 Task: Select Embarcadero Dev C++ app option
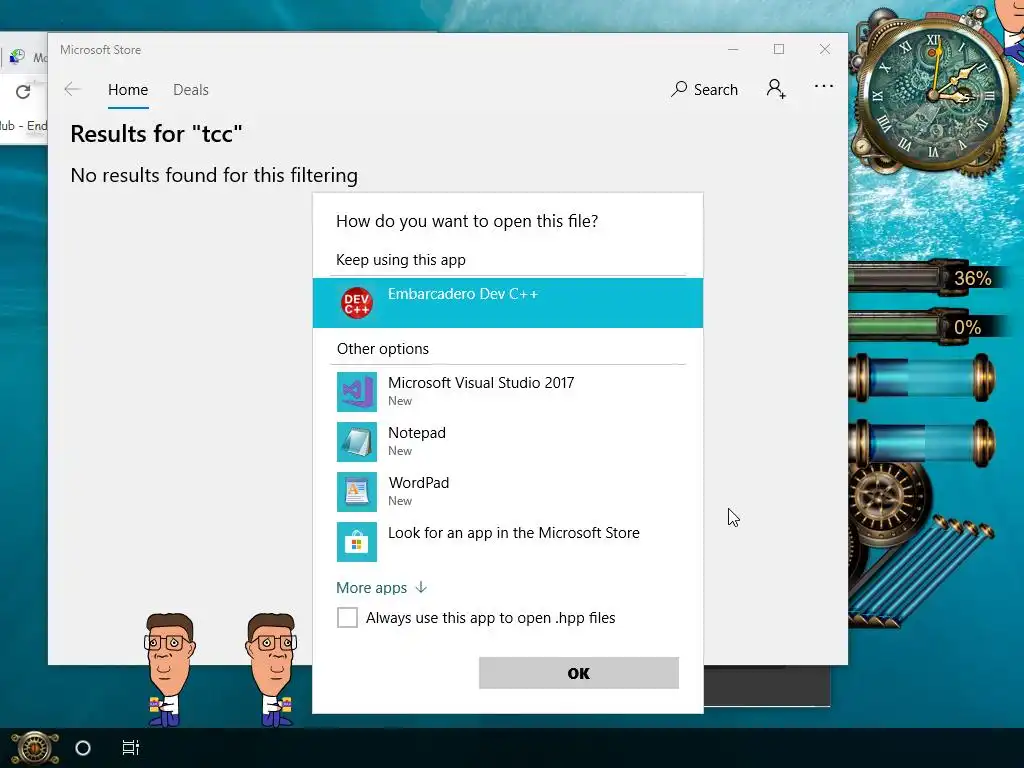pos(507,303)
